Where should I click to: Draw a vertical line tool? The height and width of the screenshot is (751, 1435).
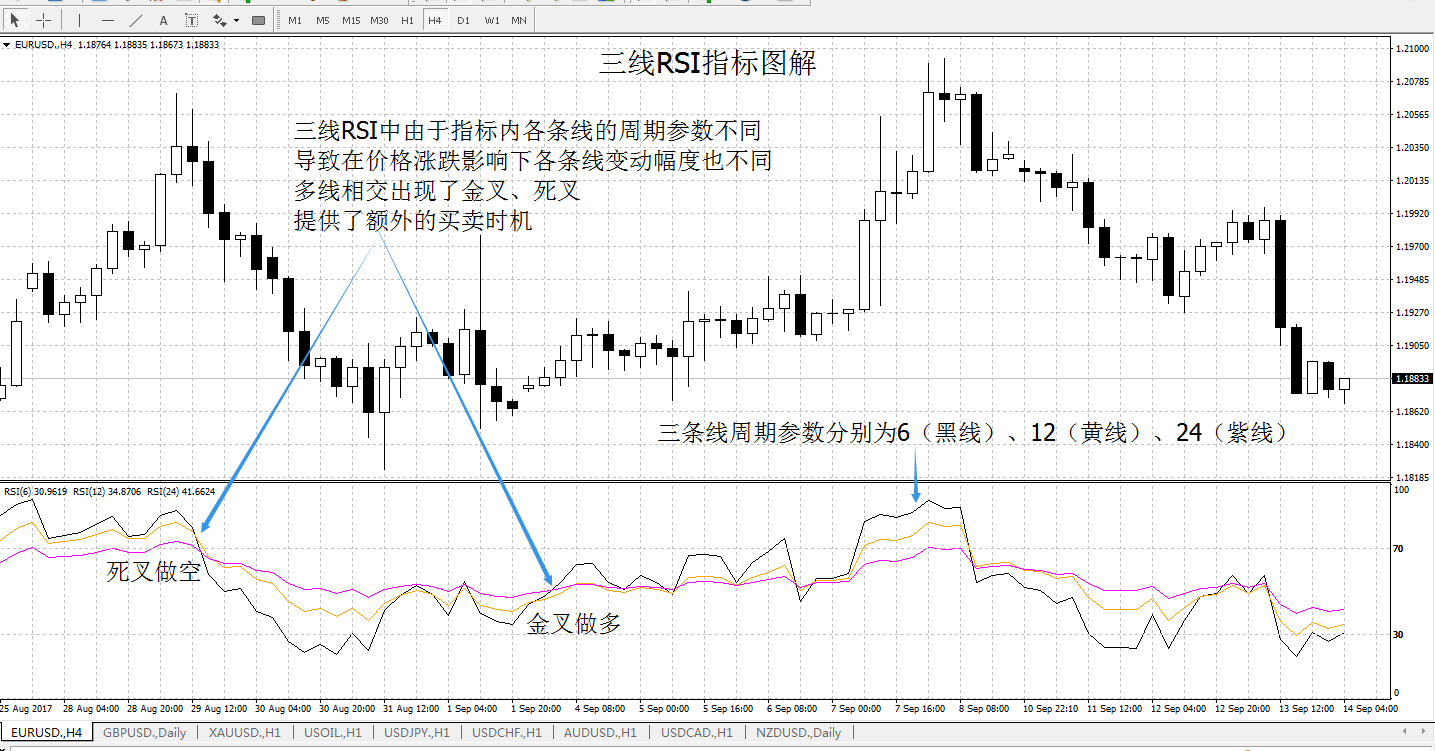point(80,20)
